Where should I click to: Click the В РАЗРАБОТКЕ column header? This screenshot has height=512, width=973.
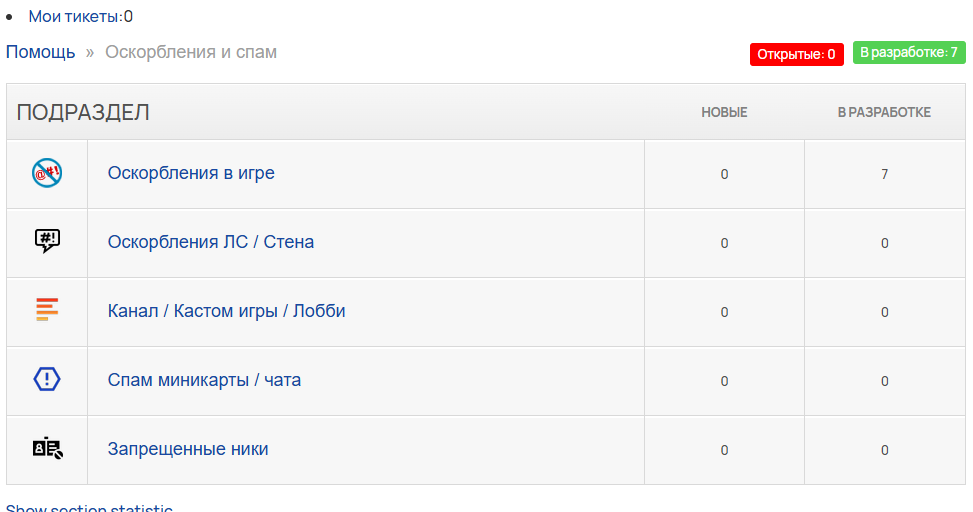pyautogui.click(x=884, y=112)
